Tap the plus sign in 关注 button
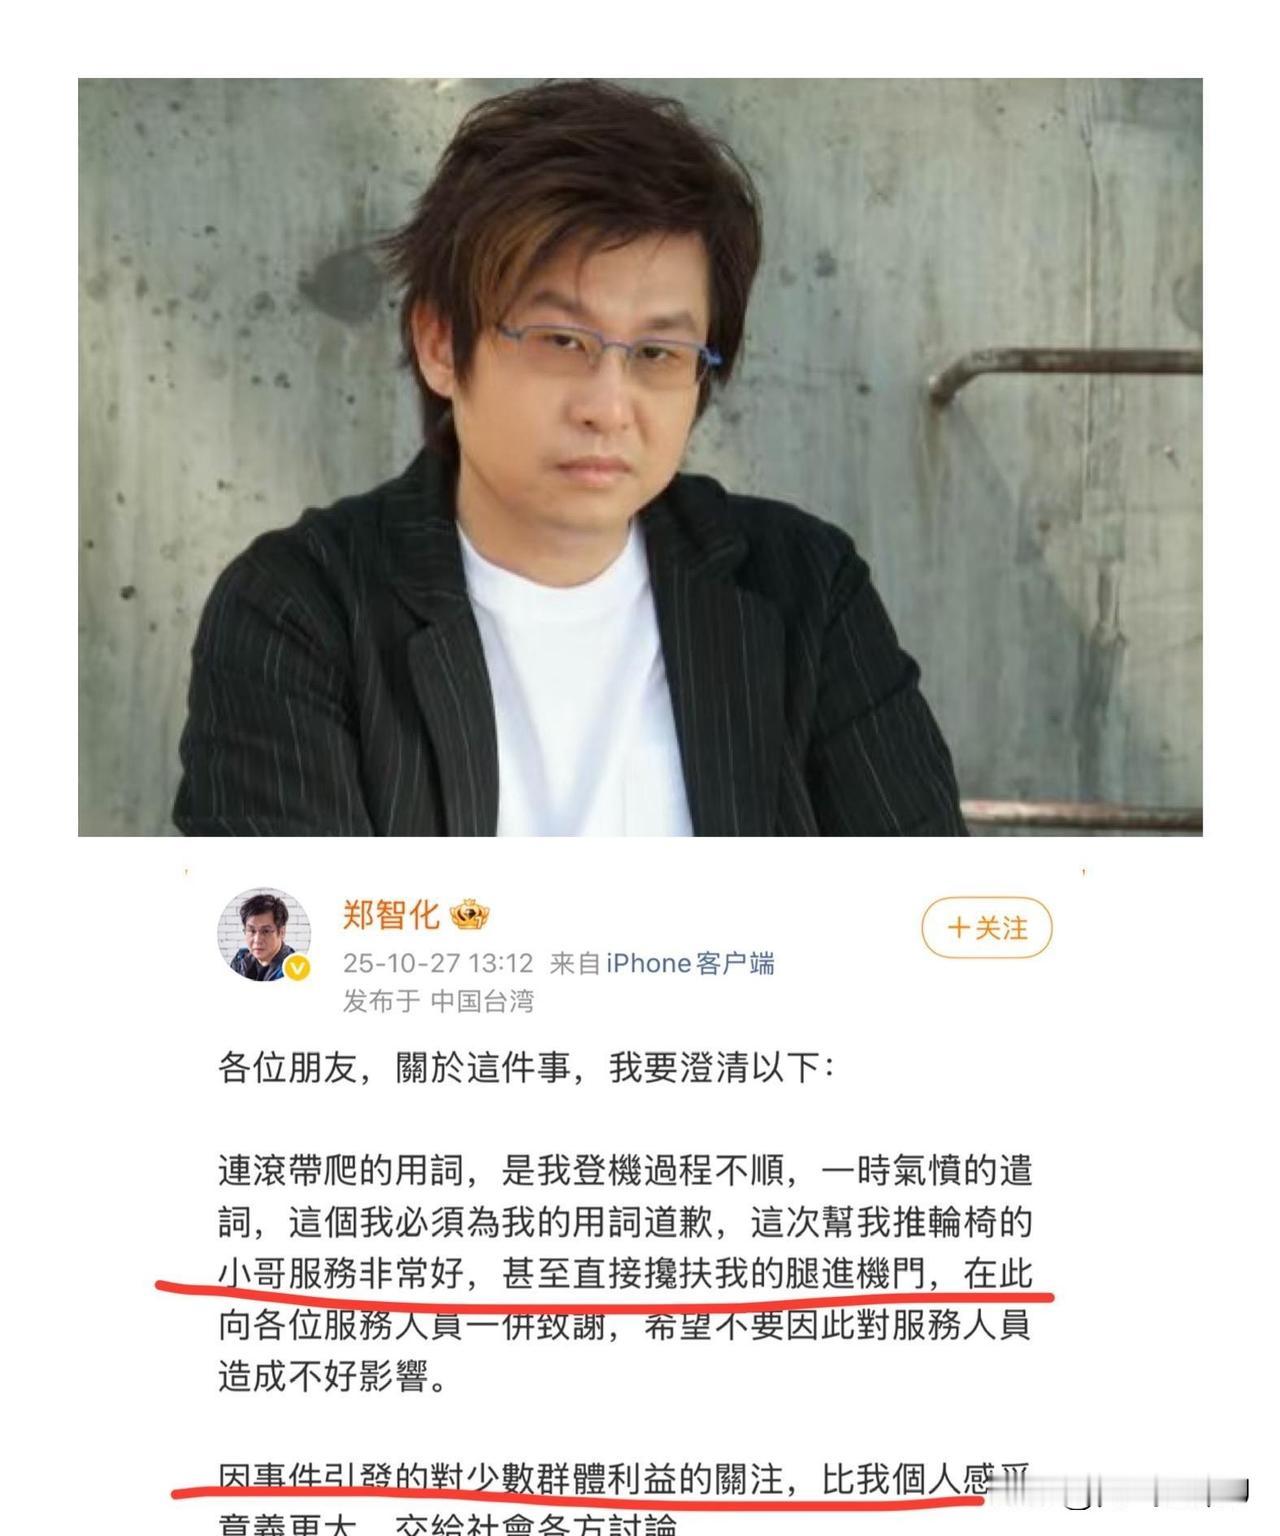 (x=958, y=928)
